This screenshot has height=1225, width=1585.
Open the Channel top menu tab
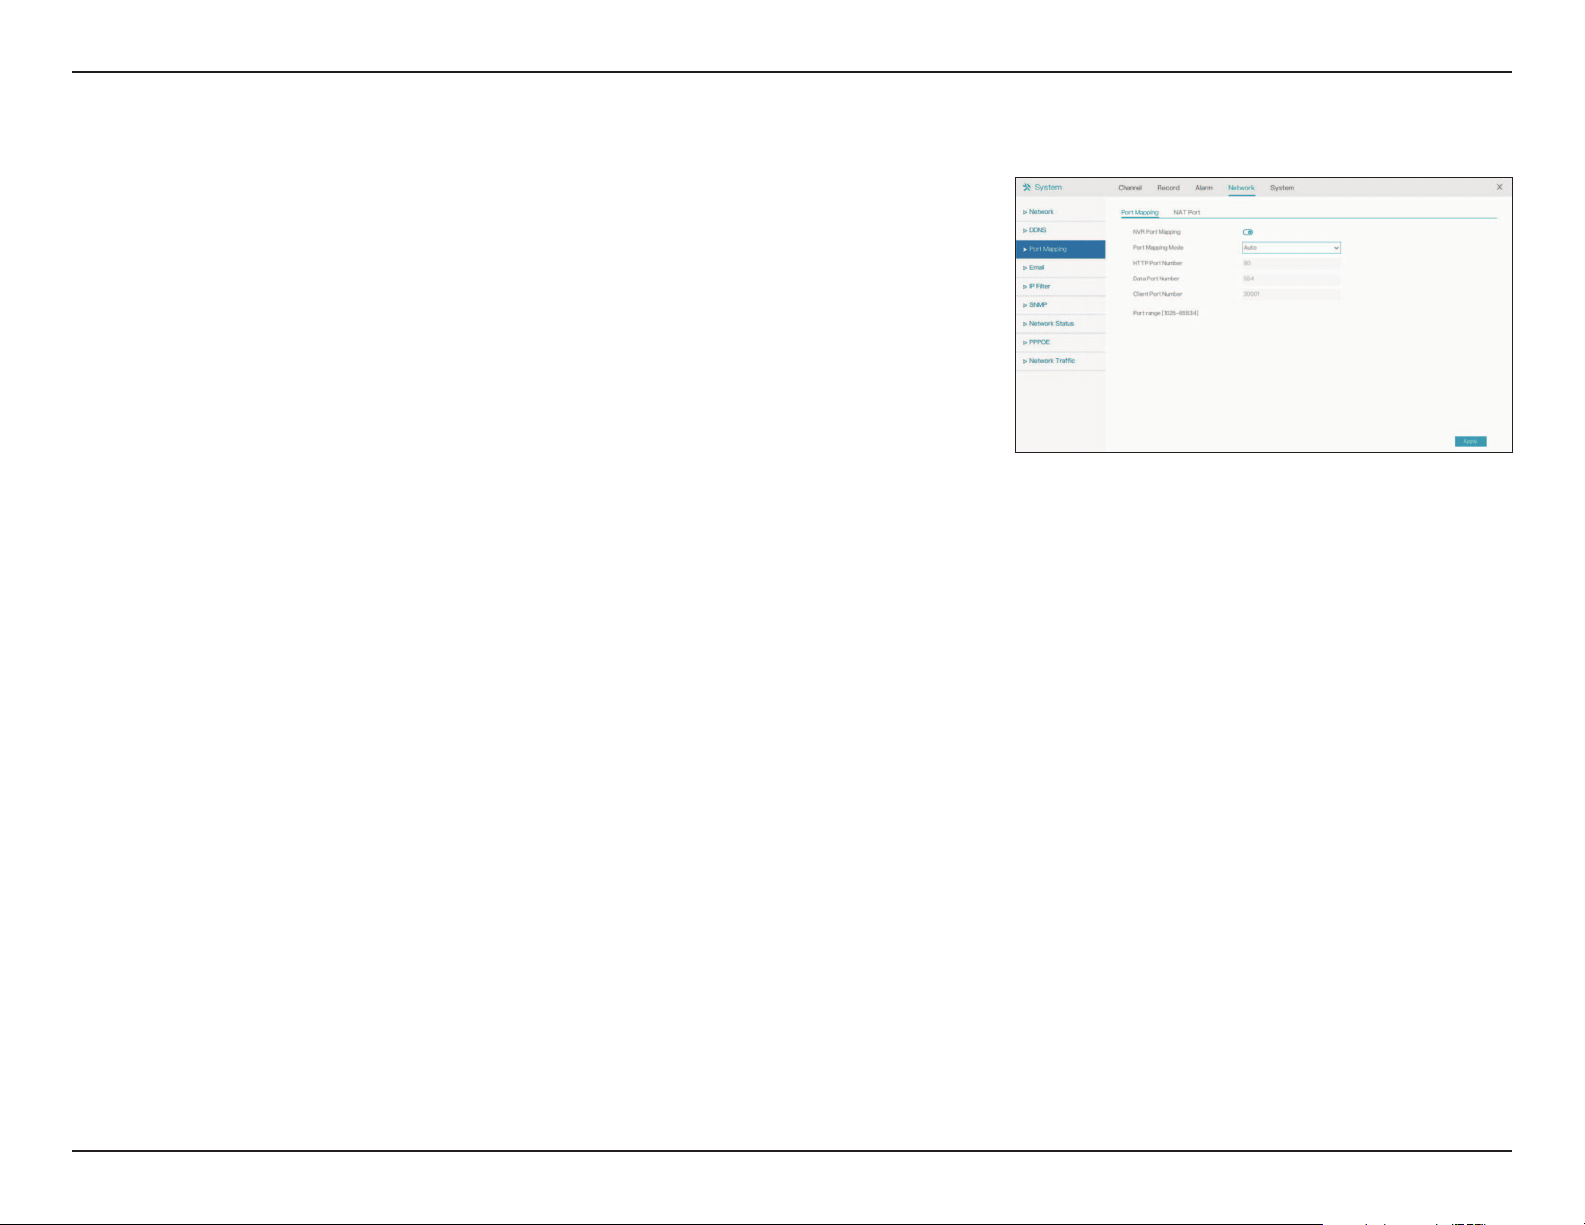pyautogui.click(x=1130, y=188)
